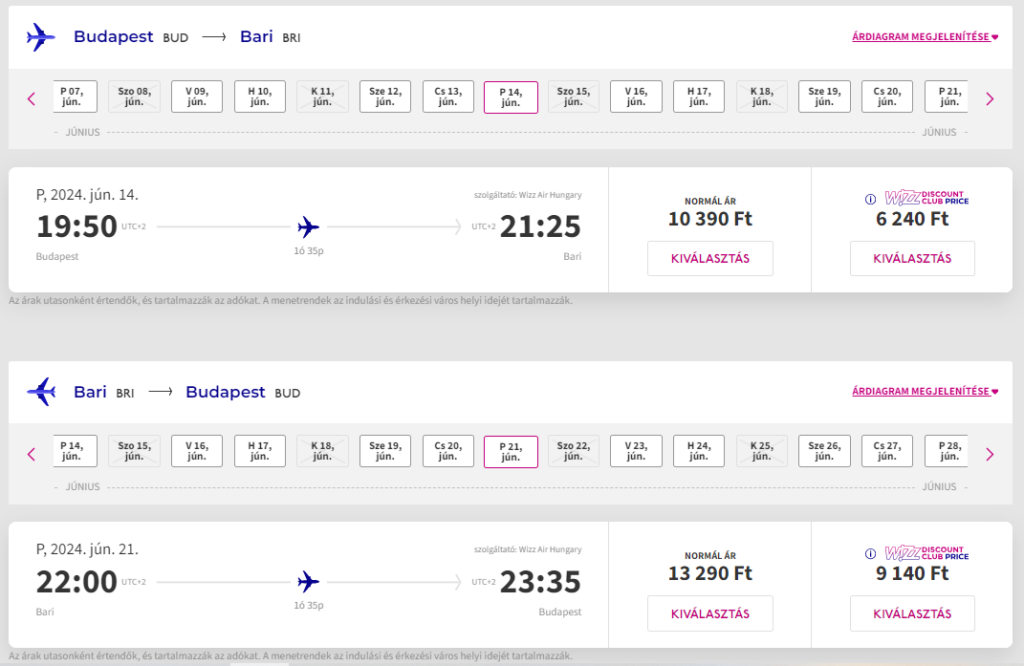The height and width of the screenshot is (666, 1024).
Task: Open info icon beside 9 140 Ft Discount Club price
Action: tap(869, 553)
